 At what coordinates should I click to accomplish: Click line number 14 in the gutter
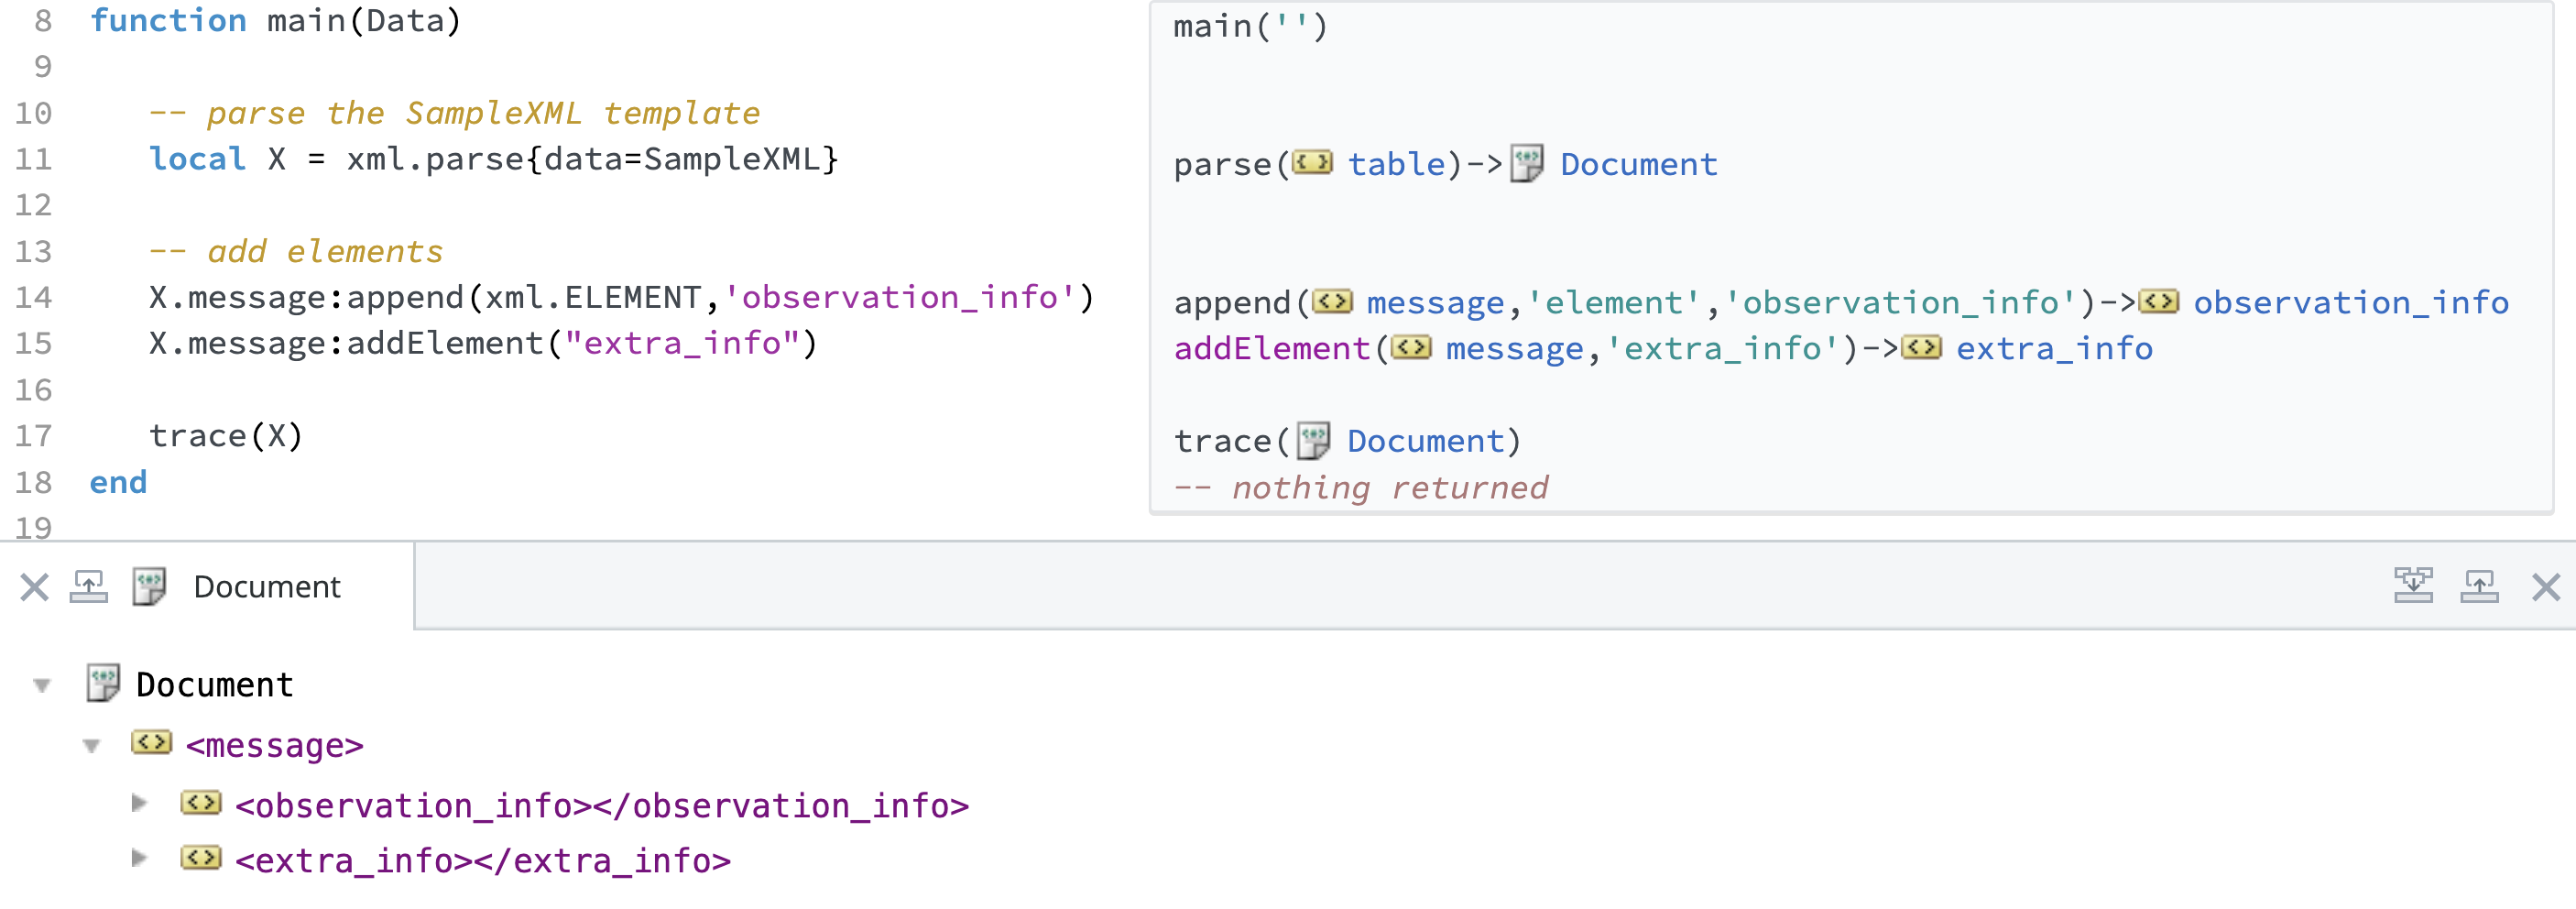pos(33,297)
